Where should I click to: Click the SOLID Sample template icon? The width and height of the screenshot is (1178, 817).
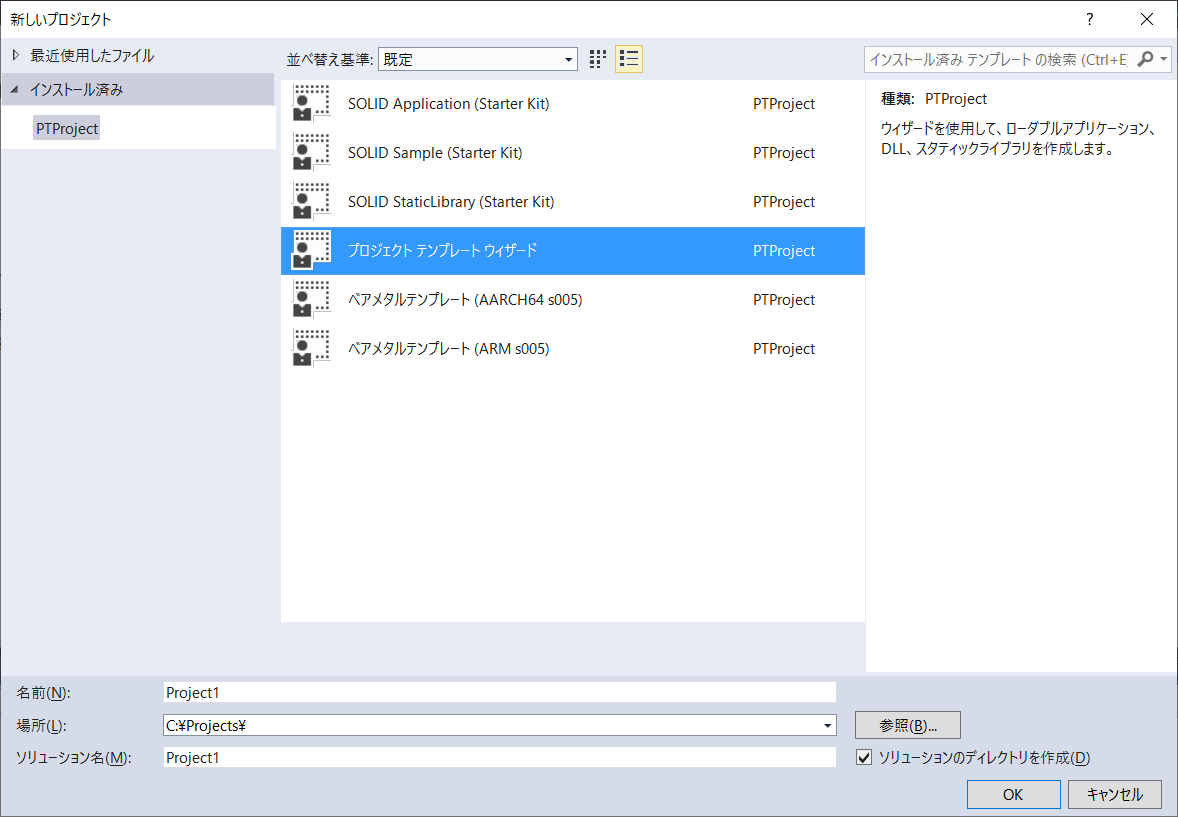point(311,153)
